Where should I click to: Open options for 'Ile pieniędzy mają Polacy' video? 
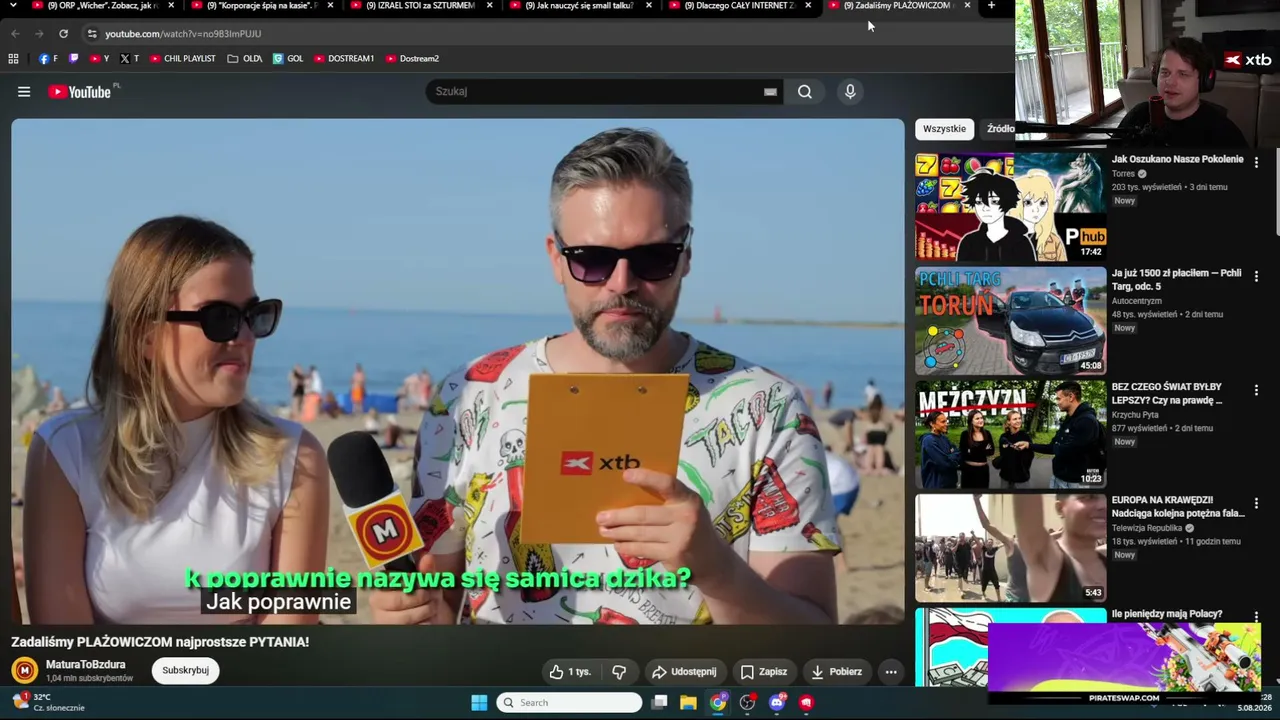(x=1256, y=617)
